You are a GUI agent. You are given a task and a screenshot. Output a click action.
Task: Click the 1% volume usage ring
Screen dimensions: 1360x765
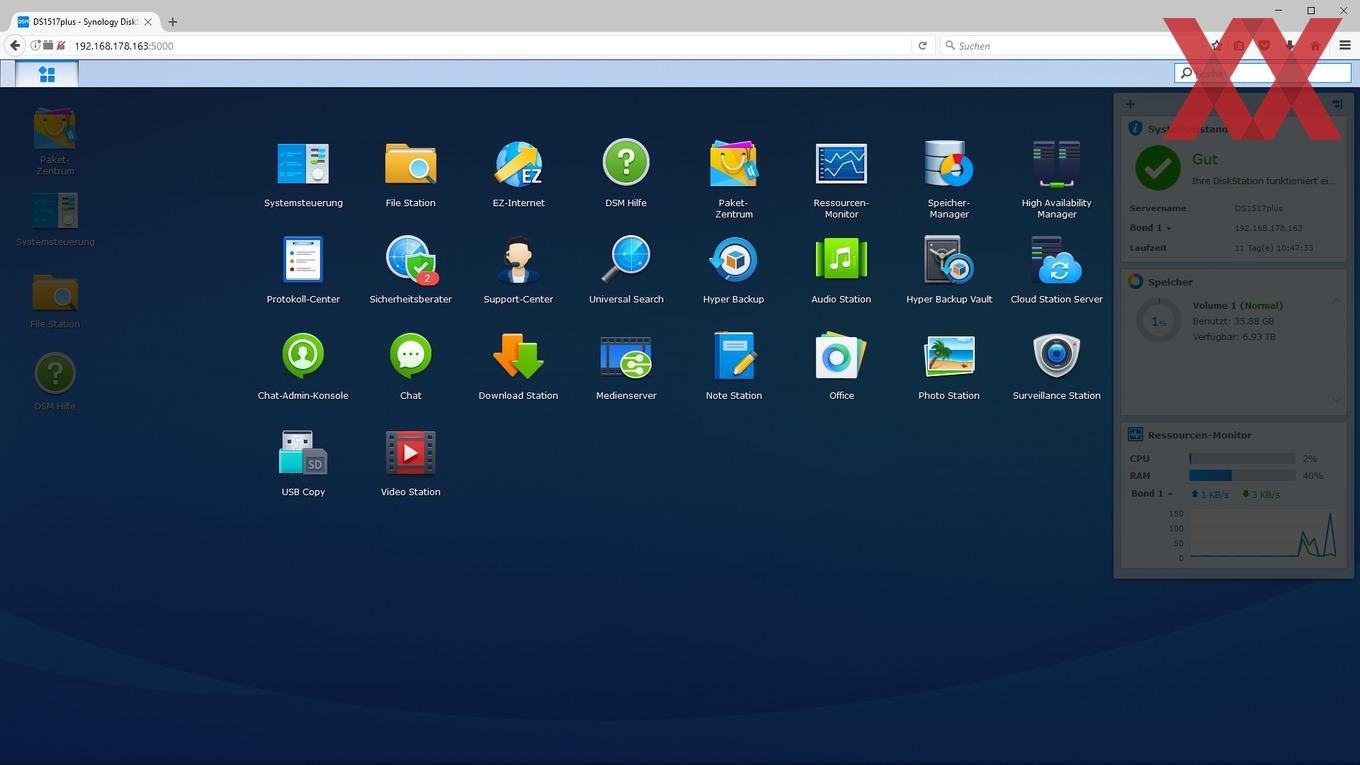[1158, 322]
